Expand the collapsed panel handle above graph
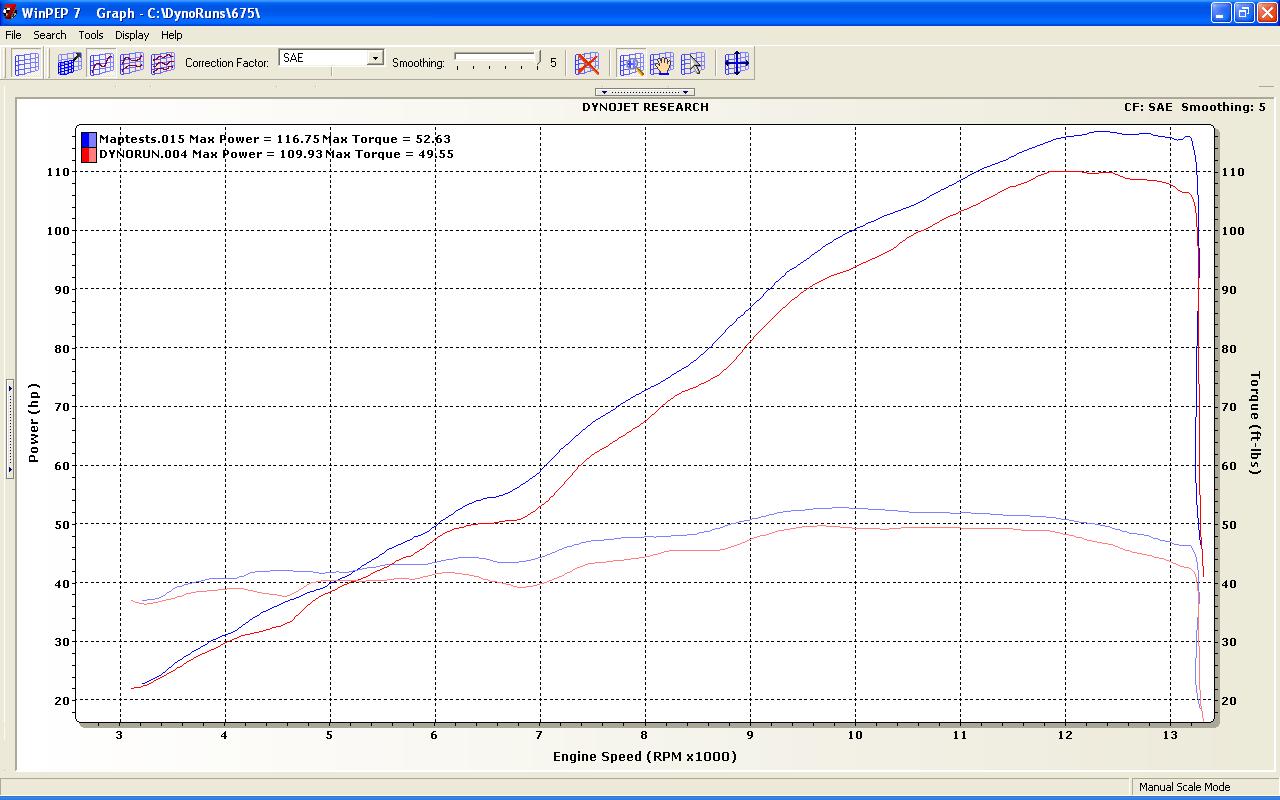 coord(644,92)
